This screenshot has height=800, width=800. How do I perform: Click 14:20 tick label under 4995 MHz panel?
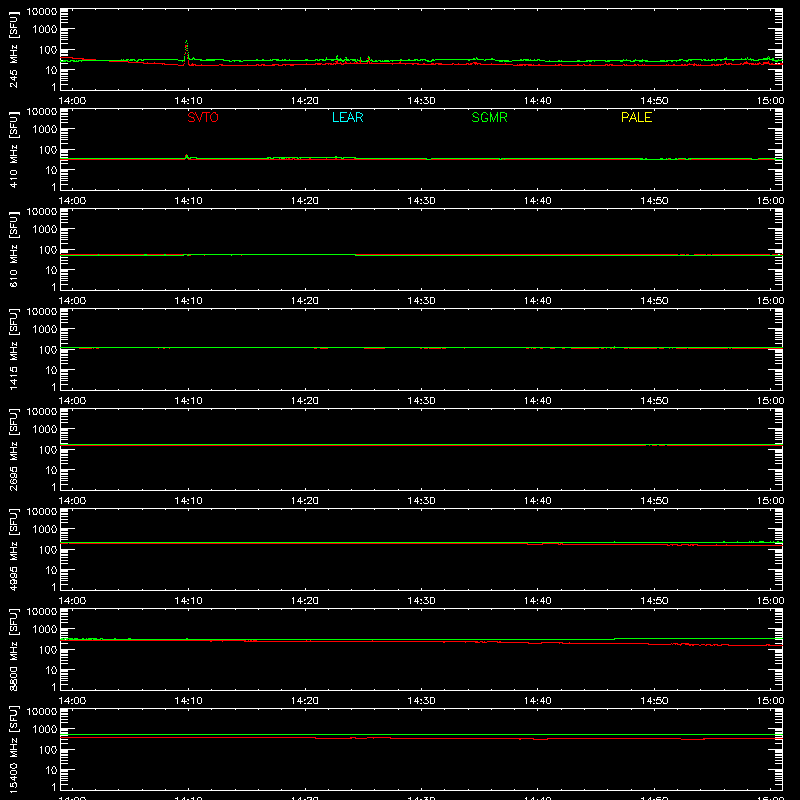(305, 601)
